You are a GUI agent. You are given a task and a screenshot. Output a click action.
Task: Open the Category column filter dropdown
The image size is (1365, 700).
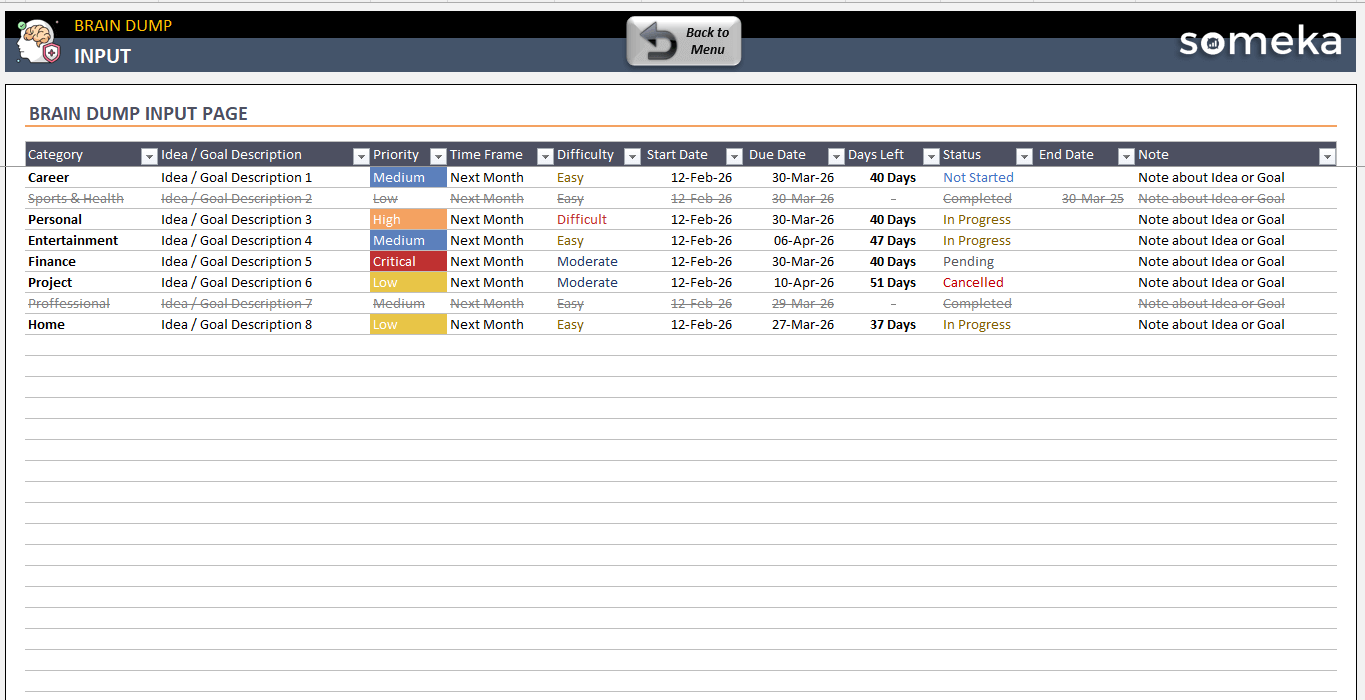(x=149, y=156)
